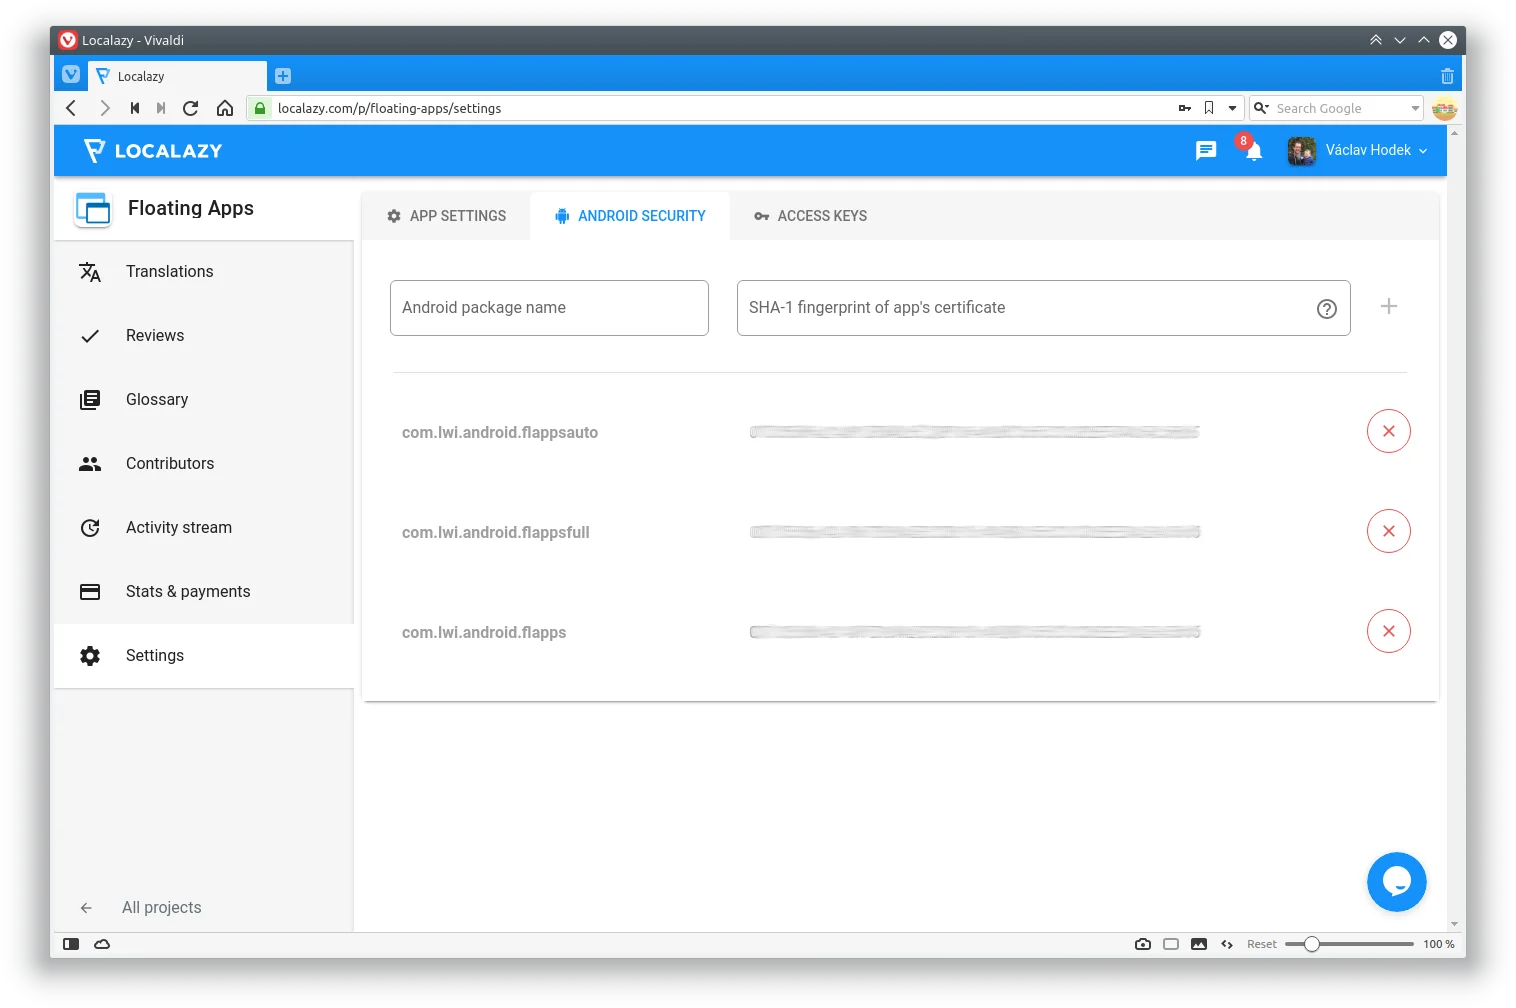Capture page with the camera icon
Image resolution: width=1516 pixels, height=1008 pixels.
click(x=1142, y=944)
